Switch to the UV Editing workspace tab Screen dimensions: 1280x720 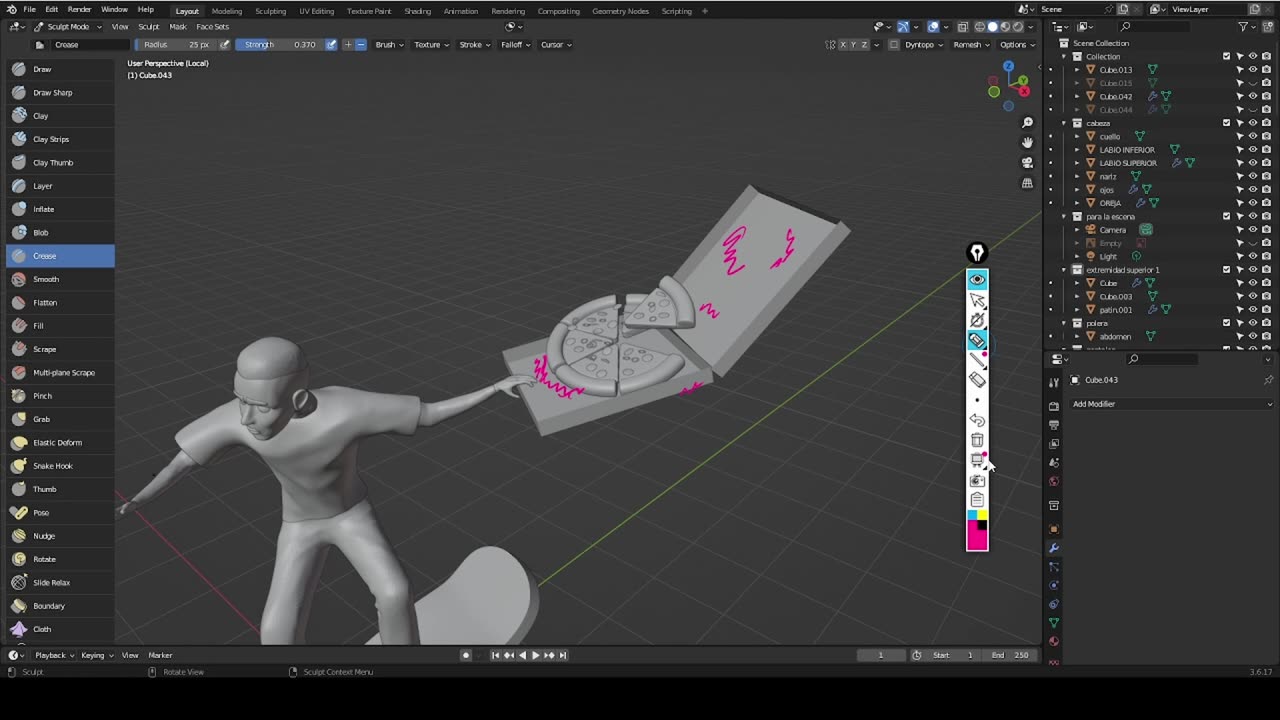tap(317, 11)
